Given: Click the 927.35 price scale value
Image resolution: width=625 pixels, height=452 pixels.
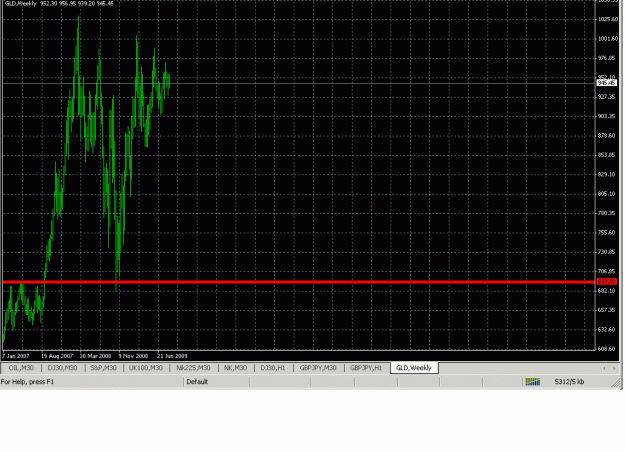Looking at the screenshot, I should pos(607,97).
